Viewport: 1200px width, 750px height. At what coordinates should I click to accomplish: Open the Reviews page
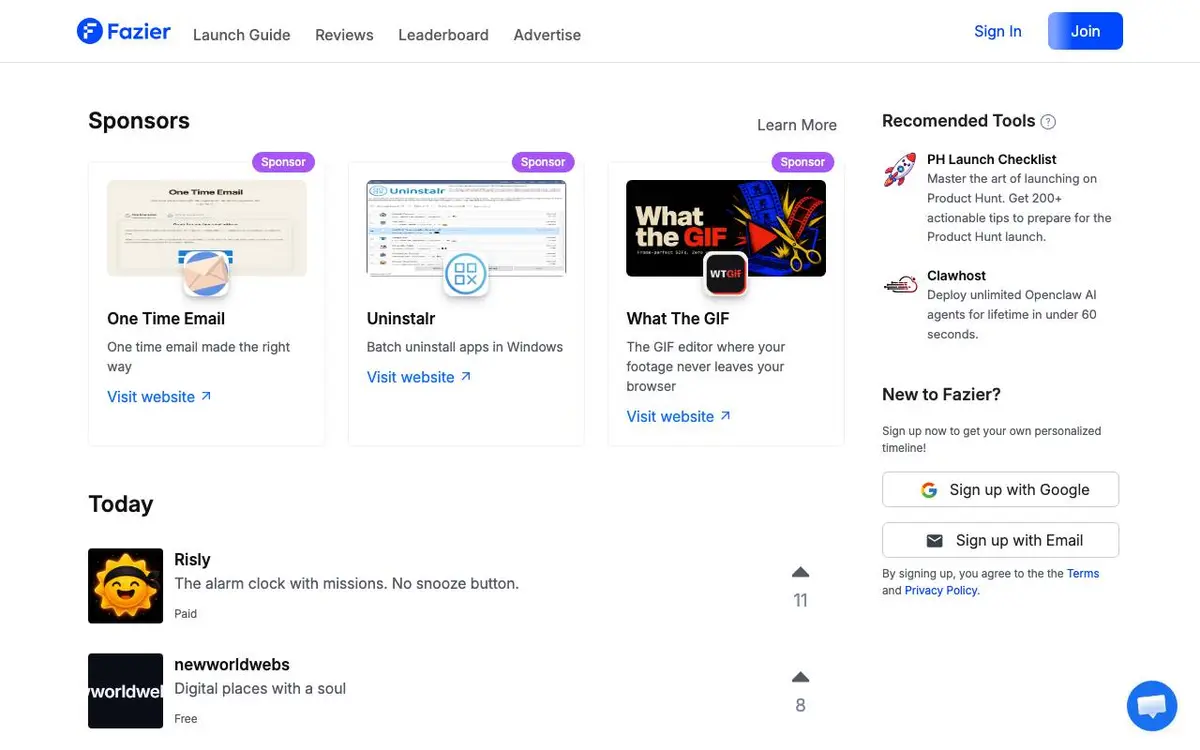point(344,35)
